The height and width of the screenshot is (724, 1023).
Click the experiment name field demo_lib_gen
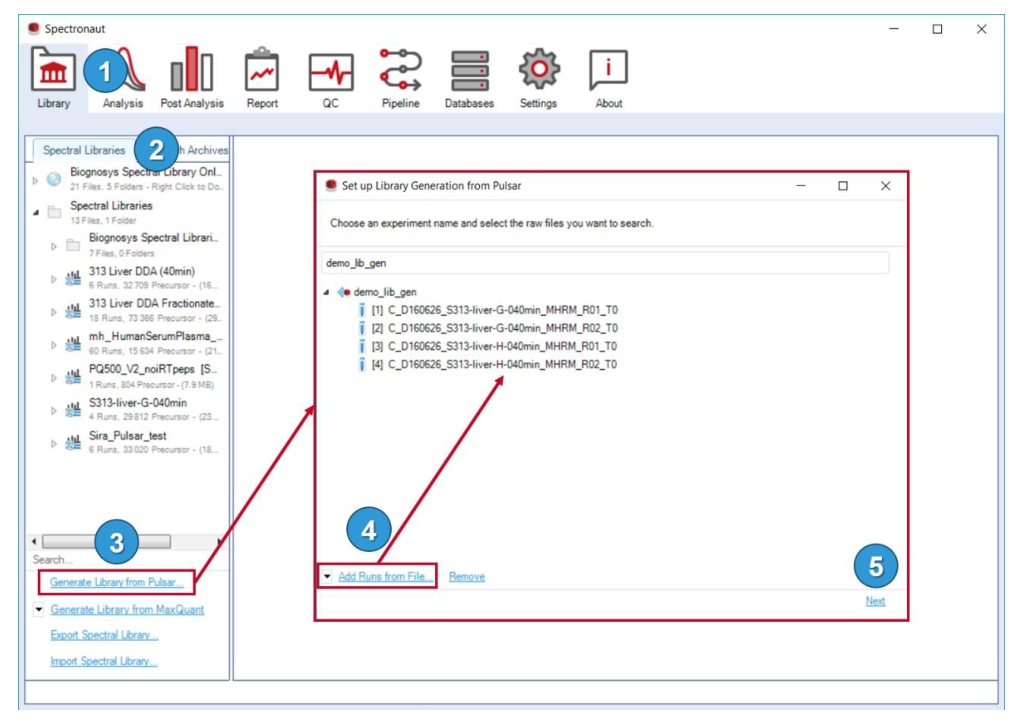click(605, 263)
